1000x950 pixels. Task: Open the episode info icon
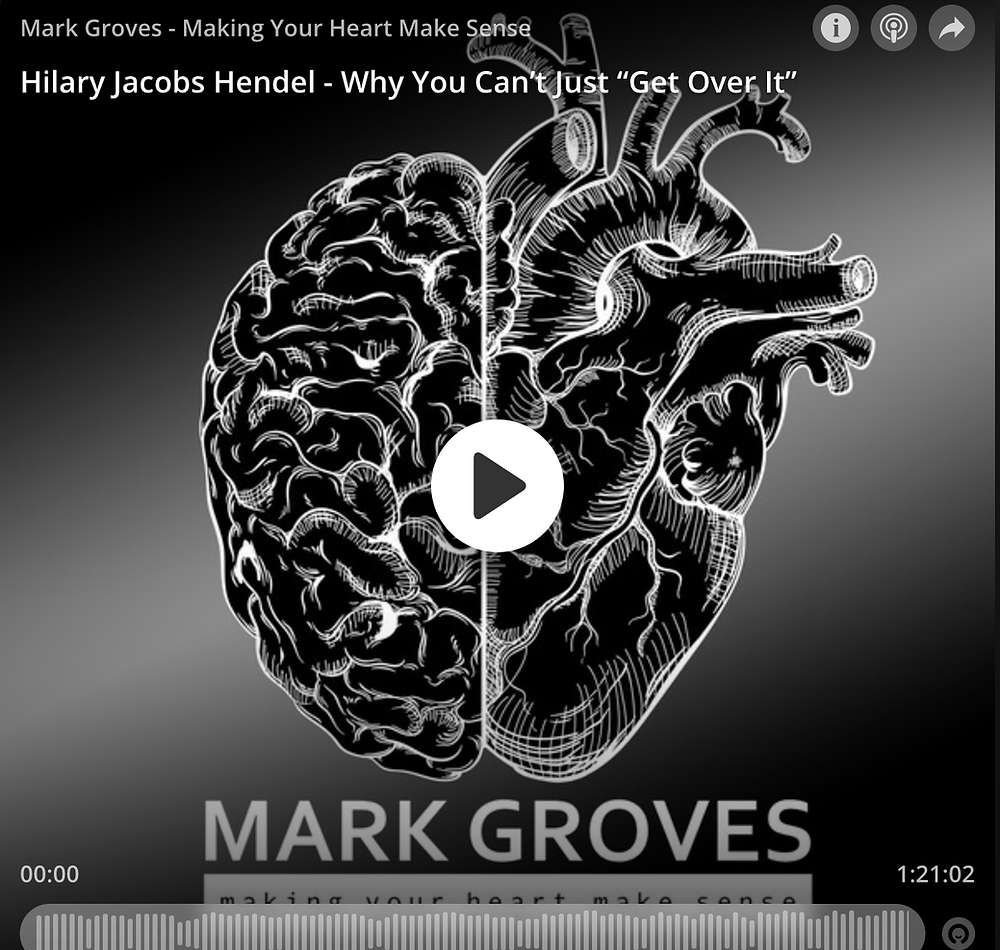pyautogui.click(x=835, y=28)
